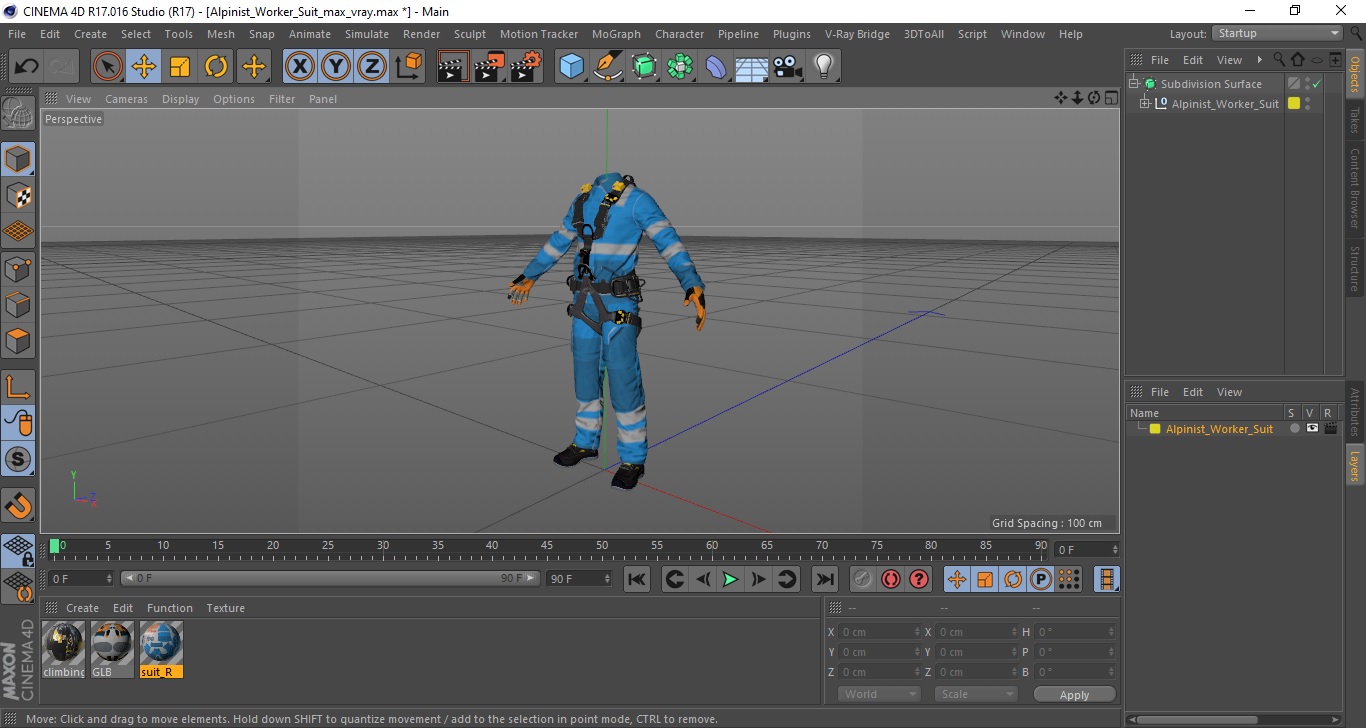Add a Cube primitive object
Viewport: 1366px width, 728px height.
[x=571, y=67]
